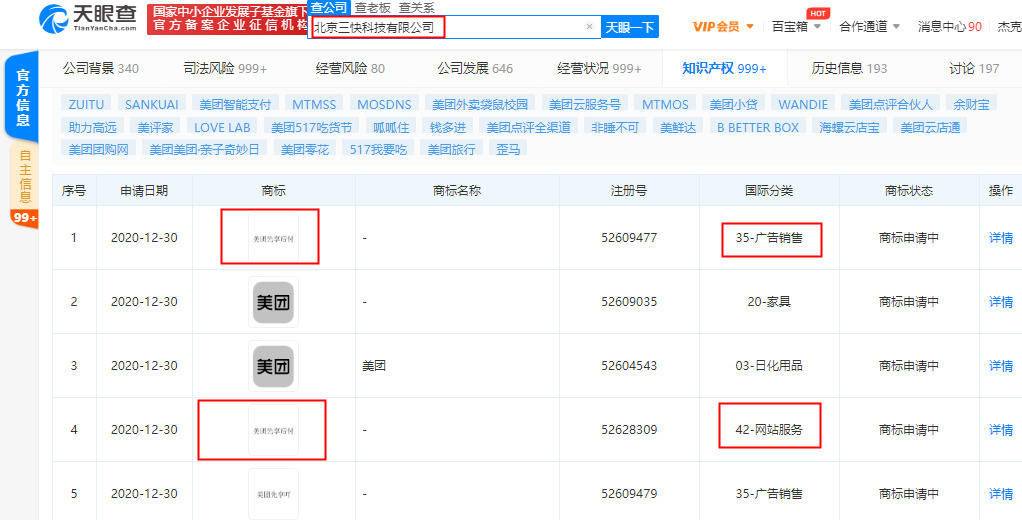Image resolution: width=1022 pixels, height=520 pixels.
Task: Select the 歪马 tag
Action: pos(508,149)
